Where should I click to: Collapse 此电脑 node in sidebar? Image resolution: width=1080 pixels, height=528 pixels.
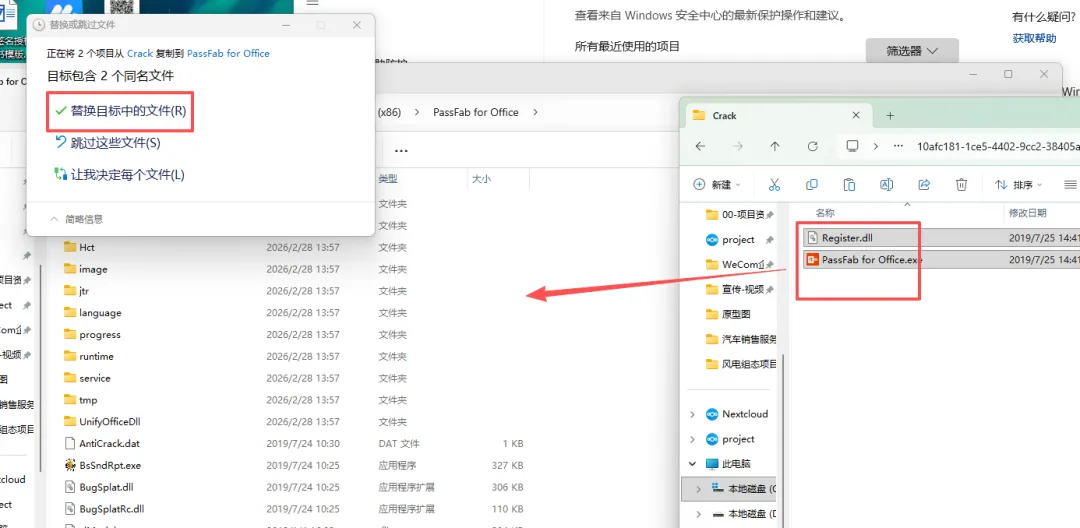[692, 464]
